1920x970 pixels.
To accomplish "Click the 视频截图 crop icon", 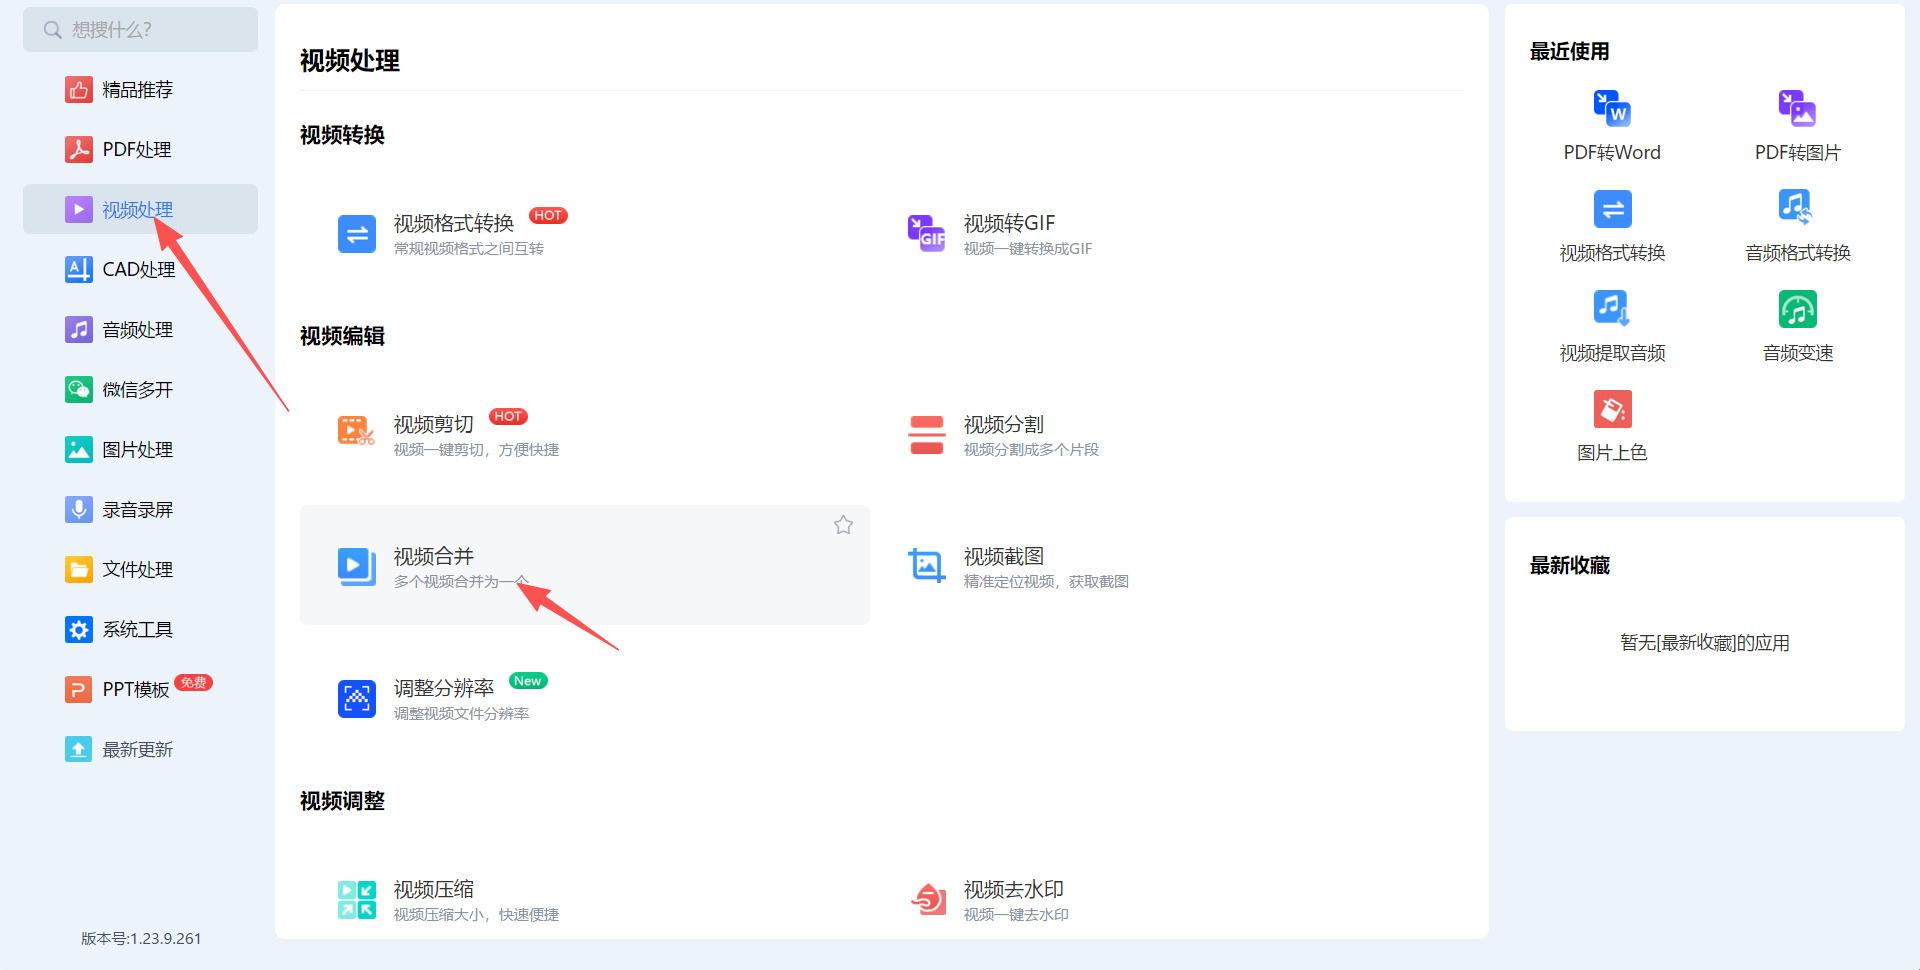I will tap(927, 567).
